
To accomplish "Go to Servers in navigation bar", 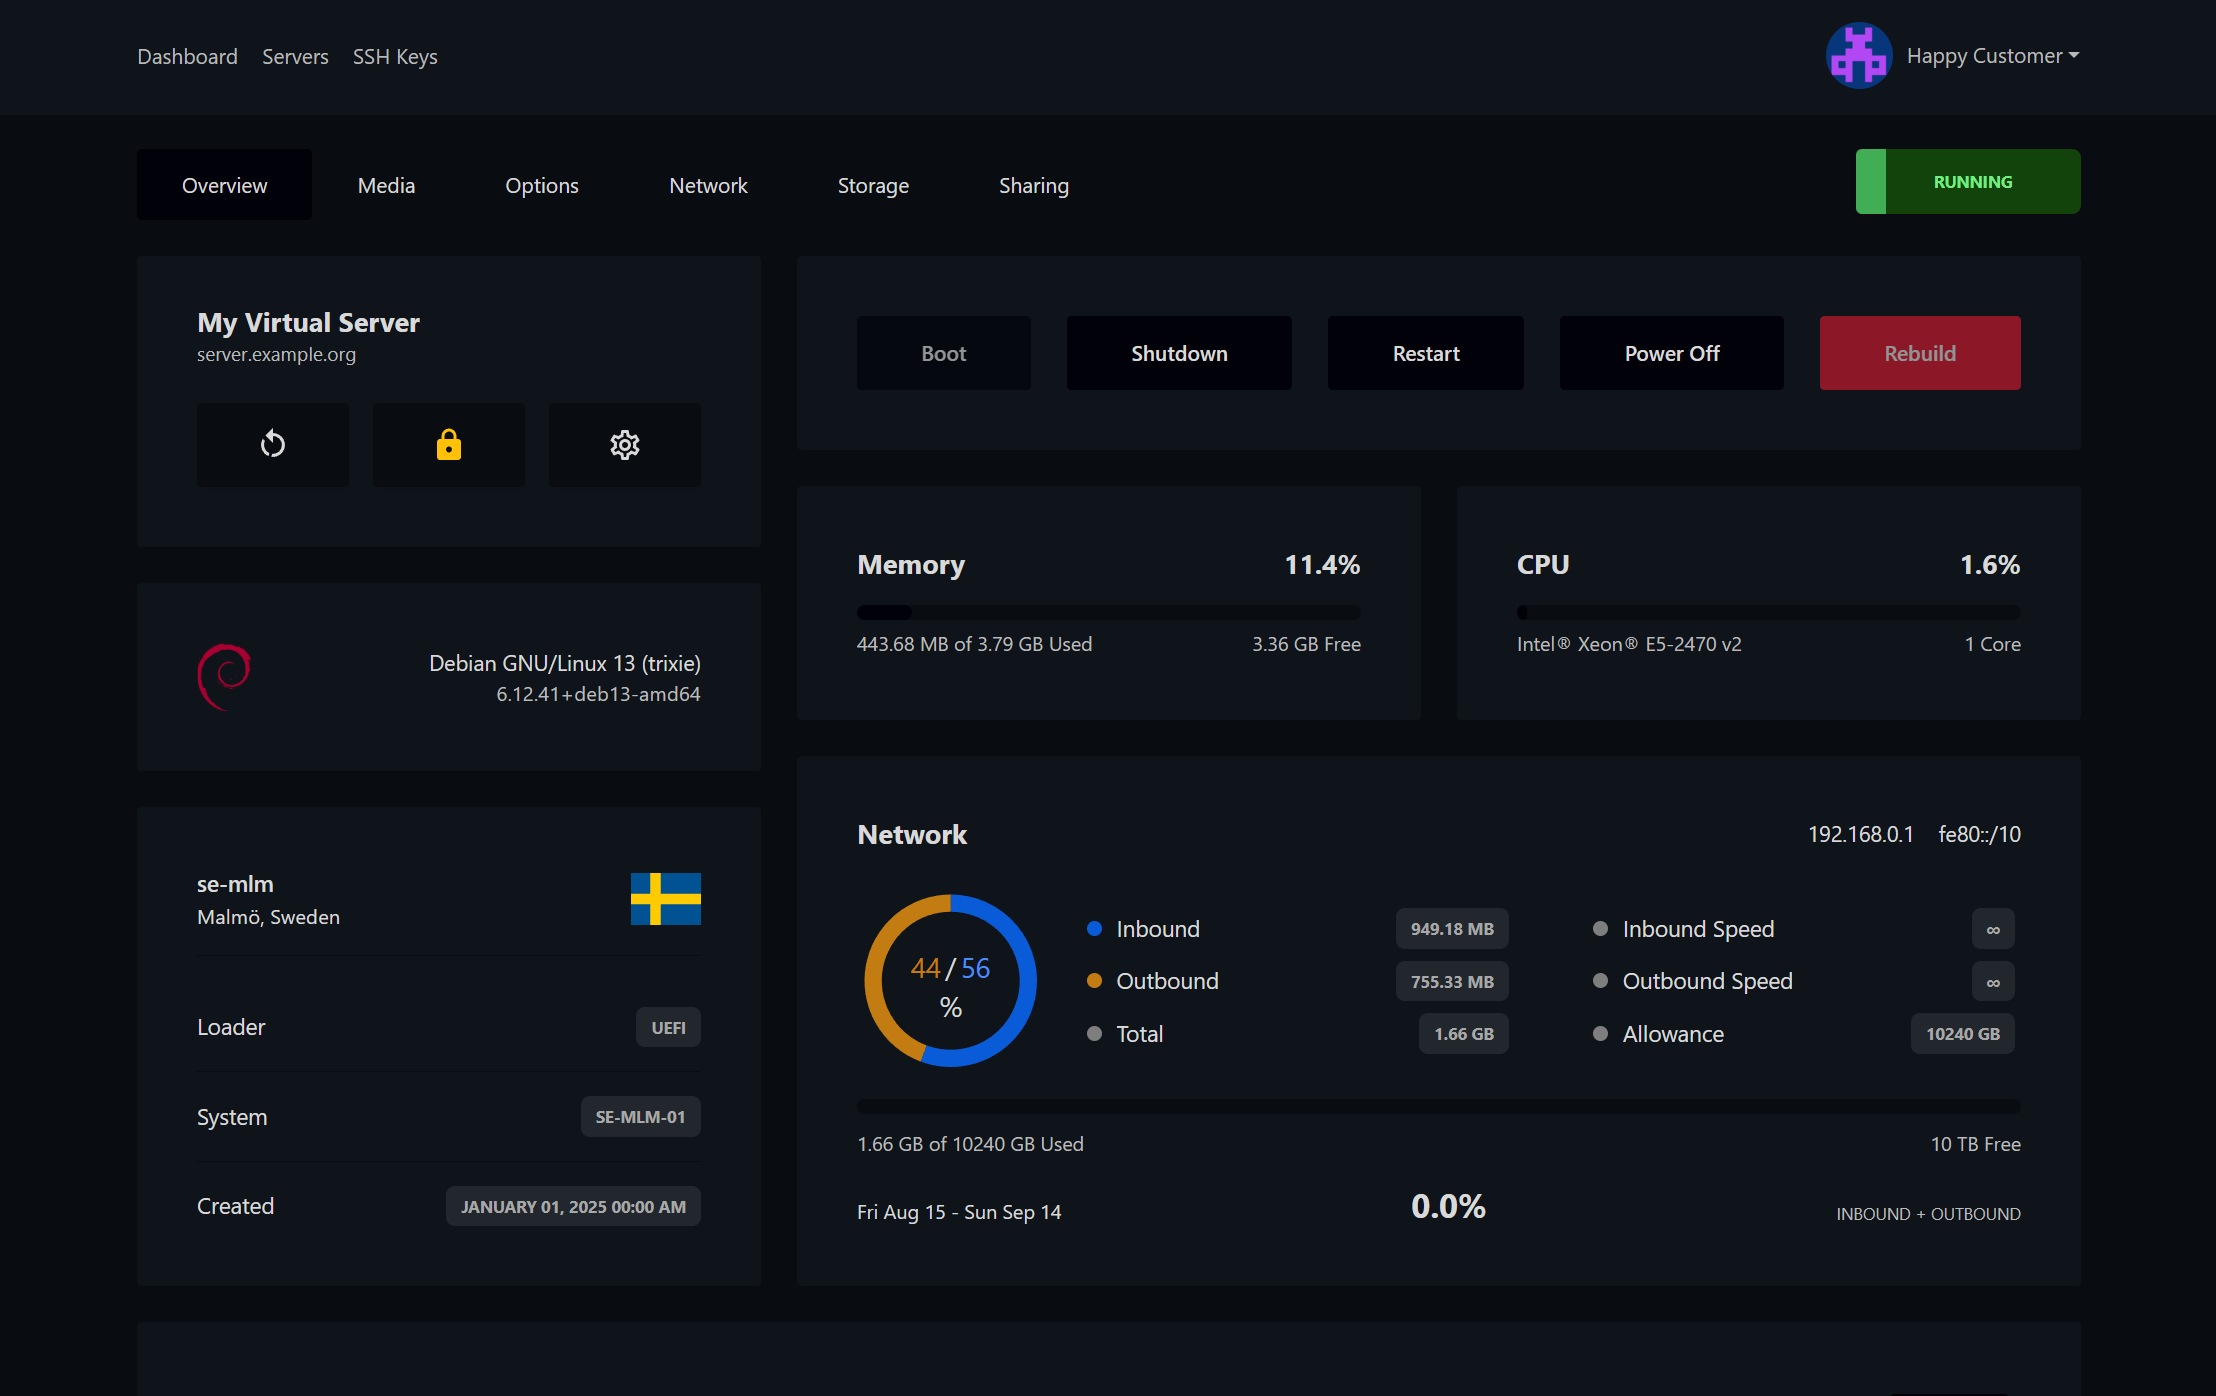I will click(295, 56).
